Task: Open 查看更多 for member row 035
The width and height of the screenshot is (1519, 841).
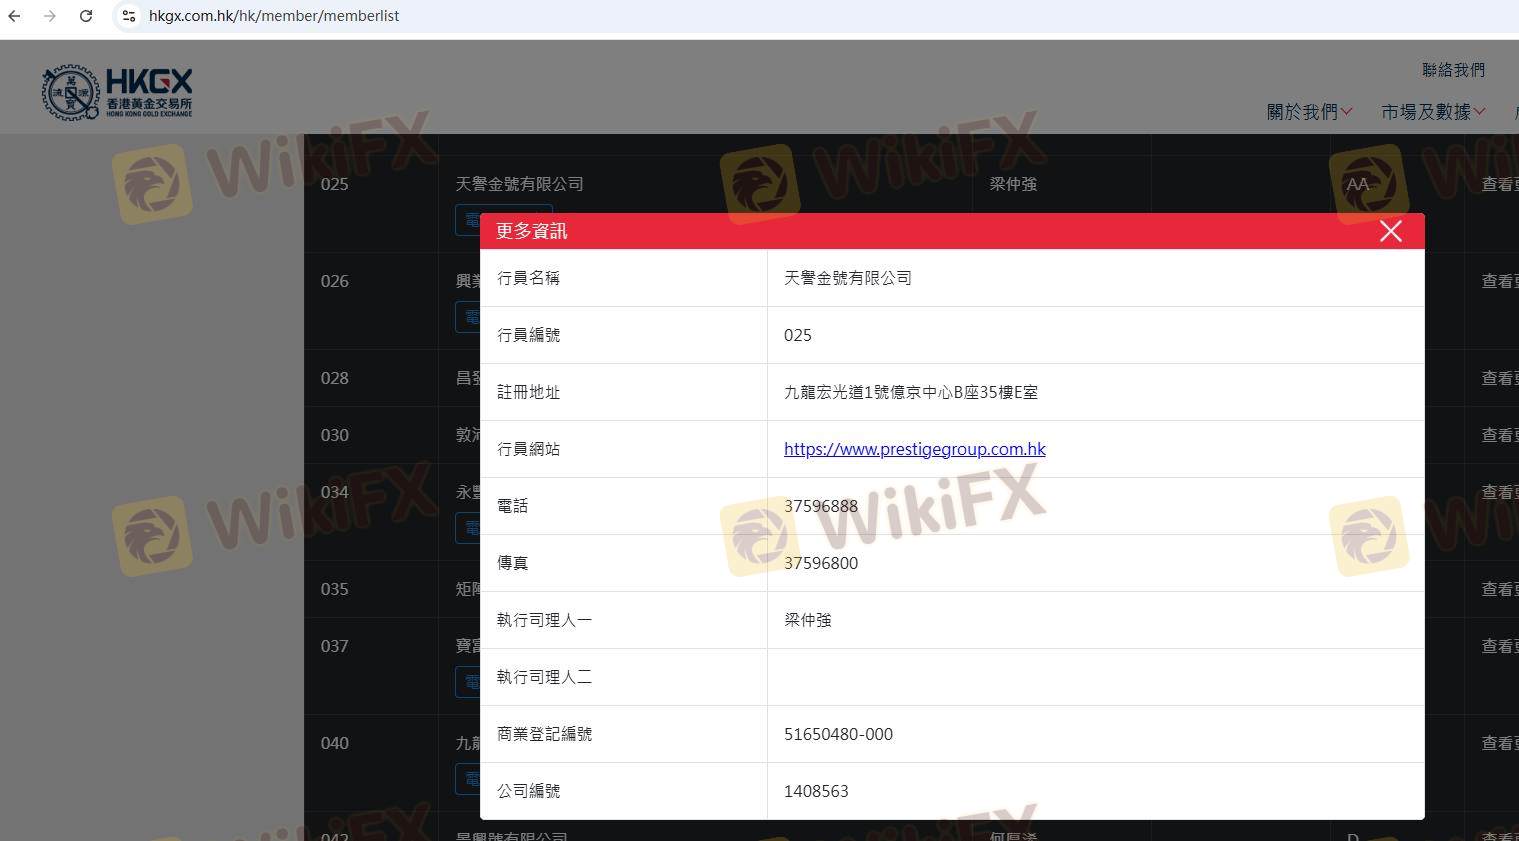Action: pyautogui.click(x=1500, y=589)
